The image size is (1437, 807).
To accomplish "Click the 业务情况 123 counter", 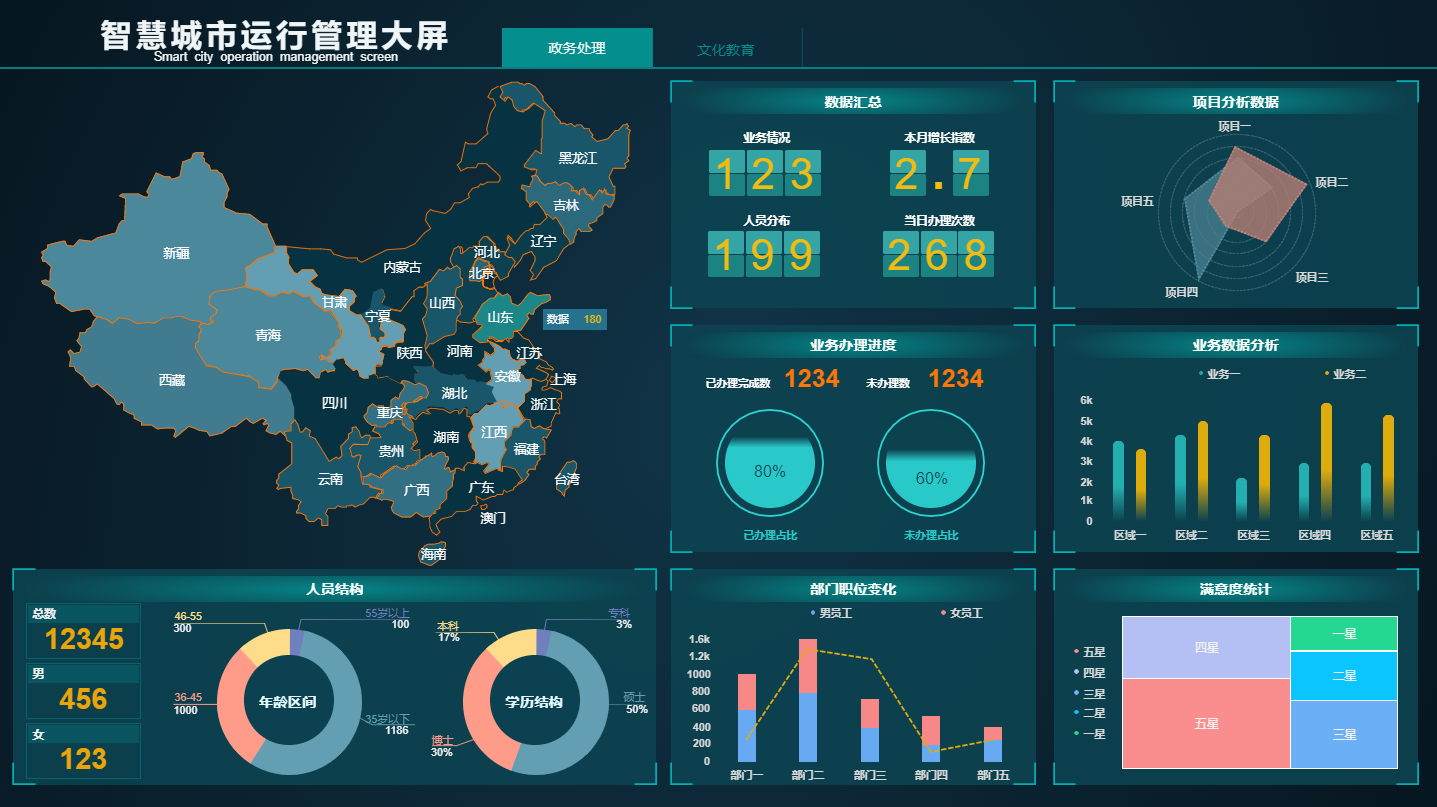I will (x=765, y=173).
